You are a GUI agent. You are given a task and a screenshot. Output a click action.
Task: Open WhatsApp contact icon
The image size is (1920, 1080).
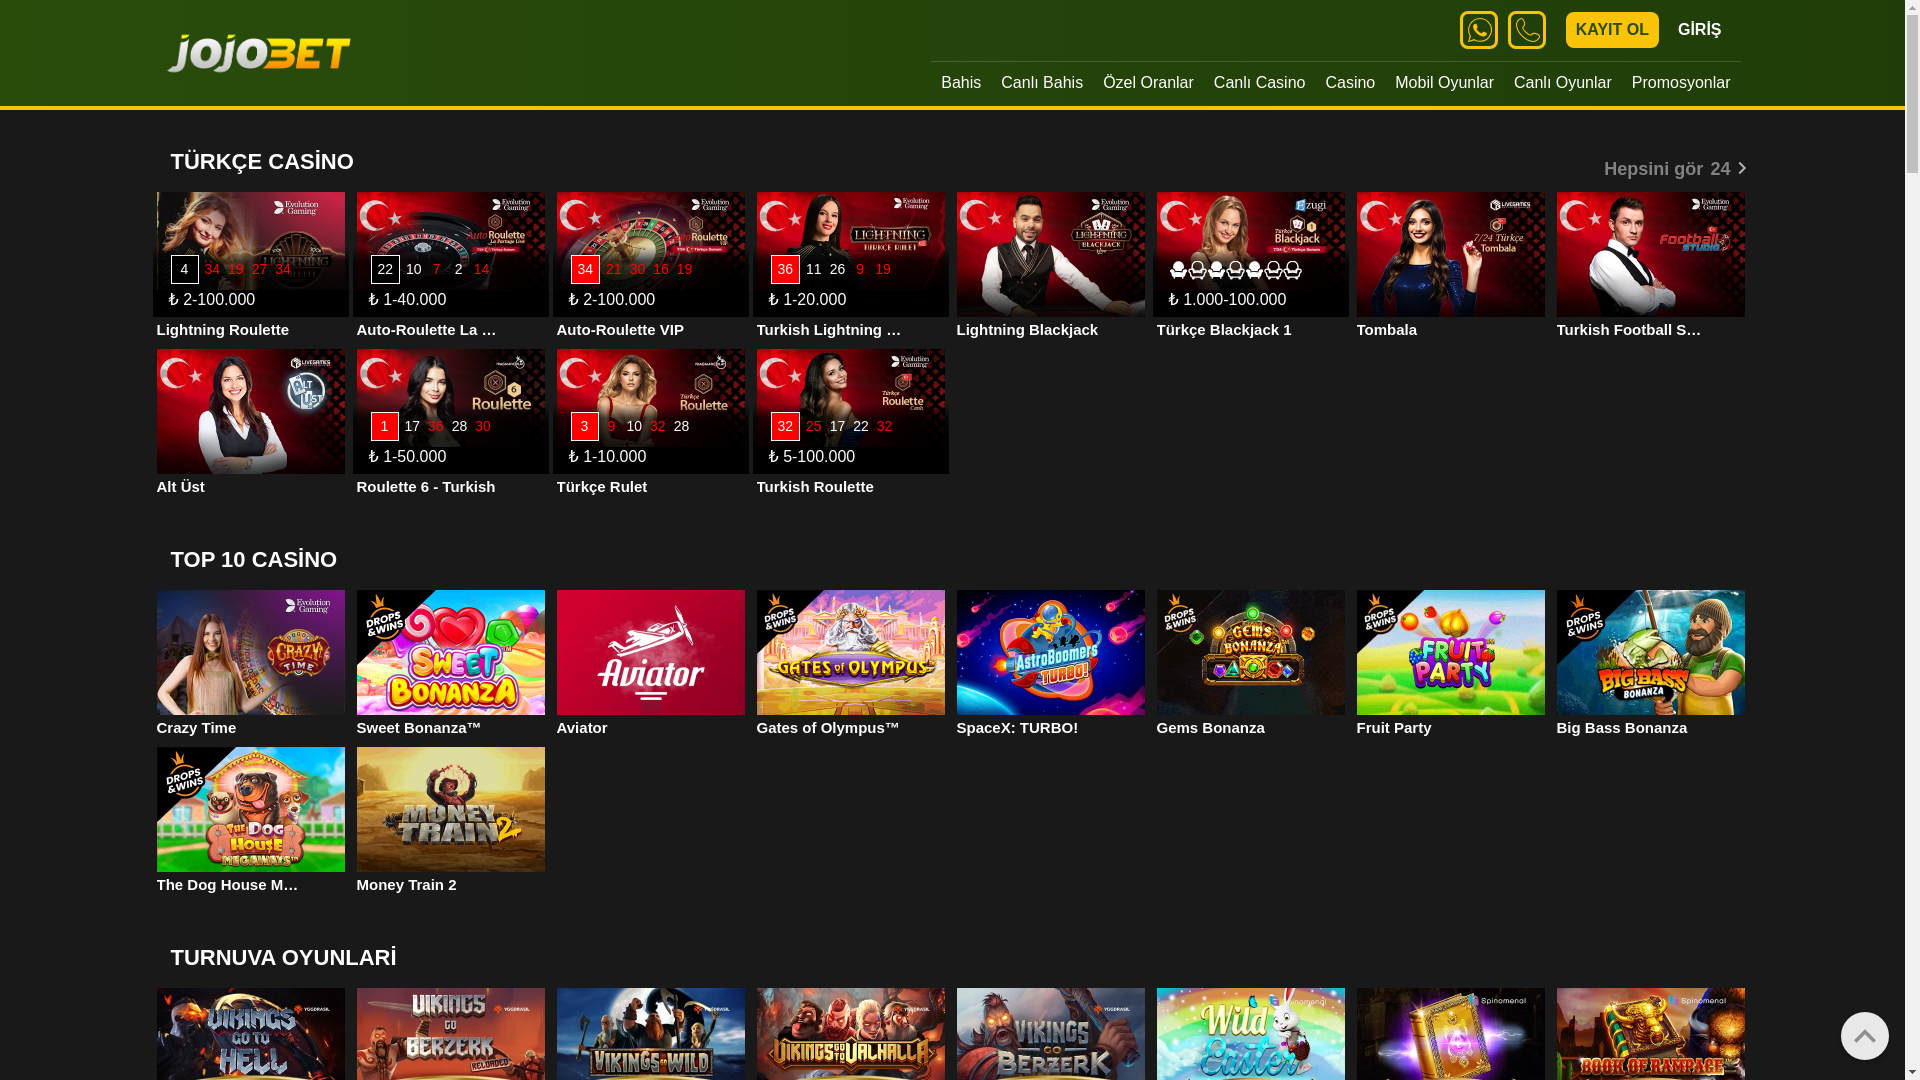pyautogui.click(x=1478, y=30)
